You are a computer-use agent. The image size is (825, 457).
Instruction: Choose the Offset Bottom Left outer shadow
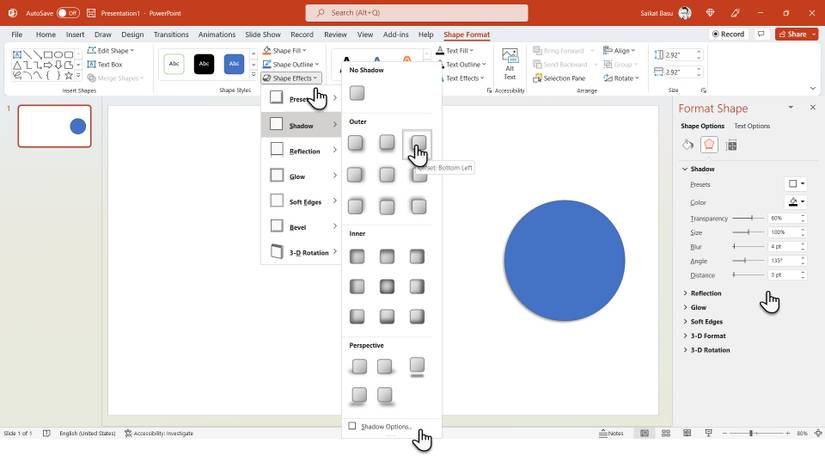point(418,143)
